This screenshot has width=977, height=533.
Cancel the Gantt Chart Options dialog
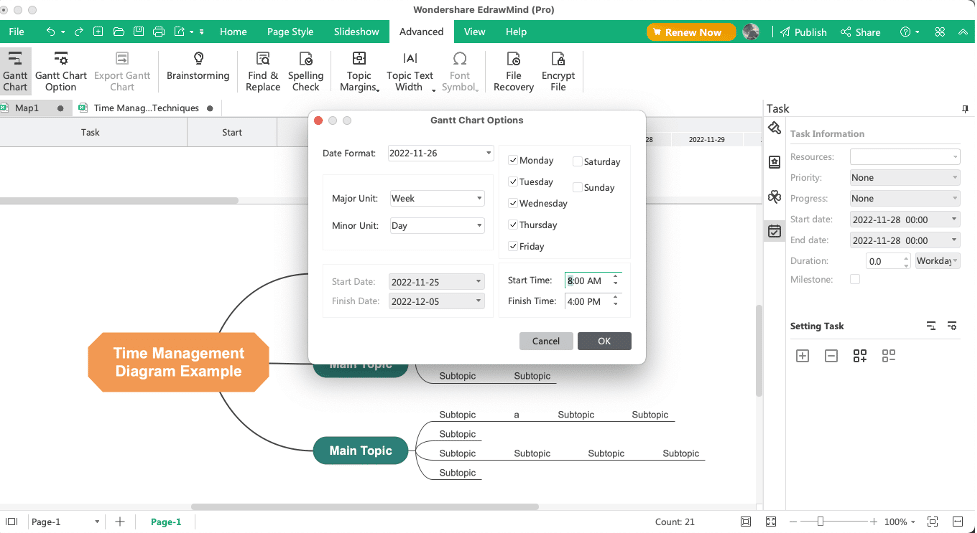pos(546,341)
